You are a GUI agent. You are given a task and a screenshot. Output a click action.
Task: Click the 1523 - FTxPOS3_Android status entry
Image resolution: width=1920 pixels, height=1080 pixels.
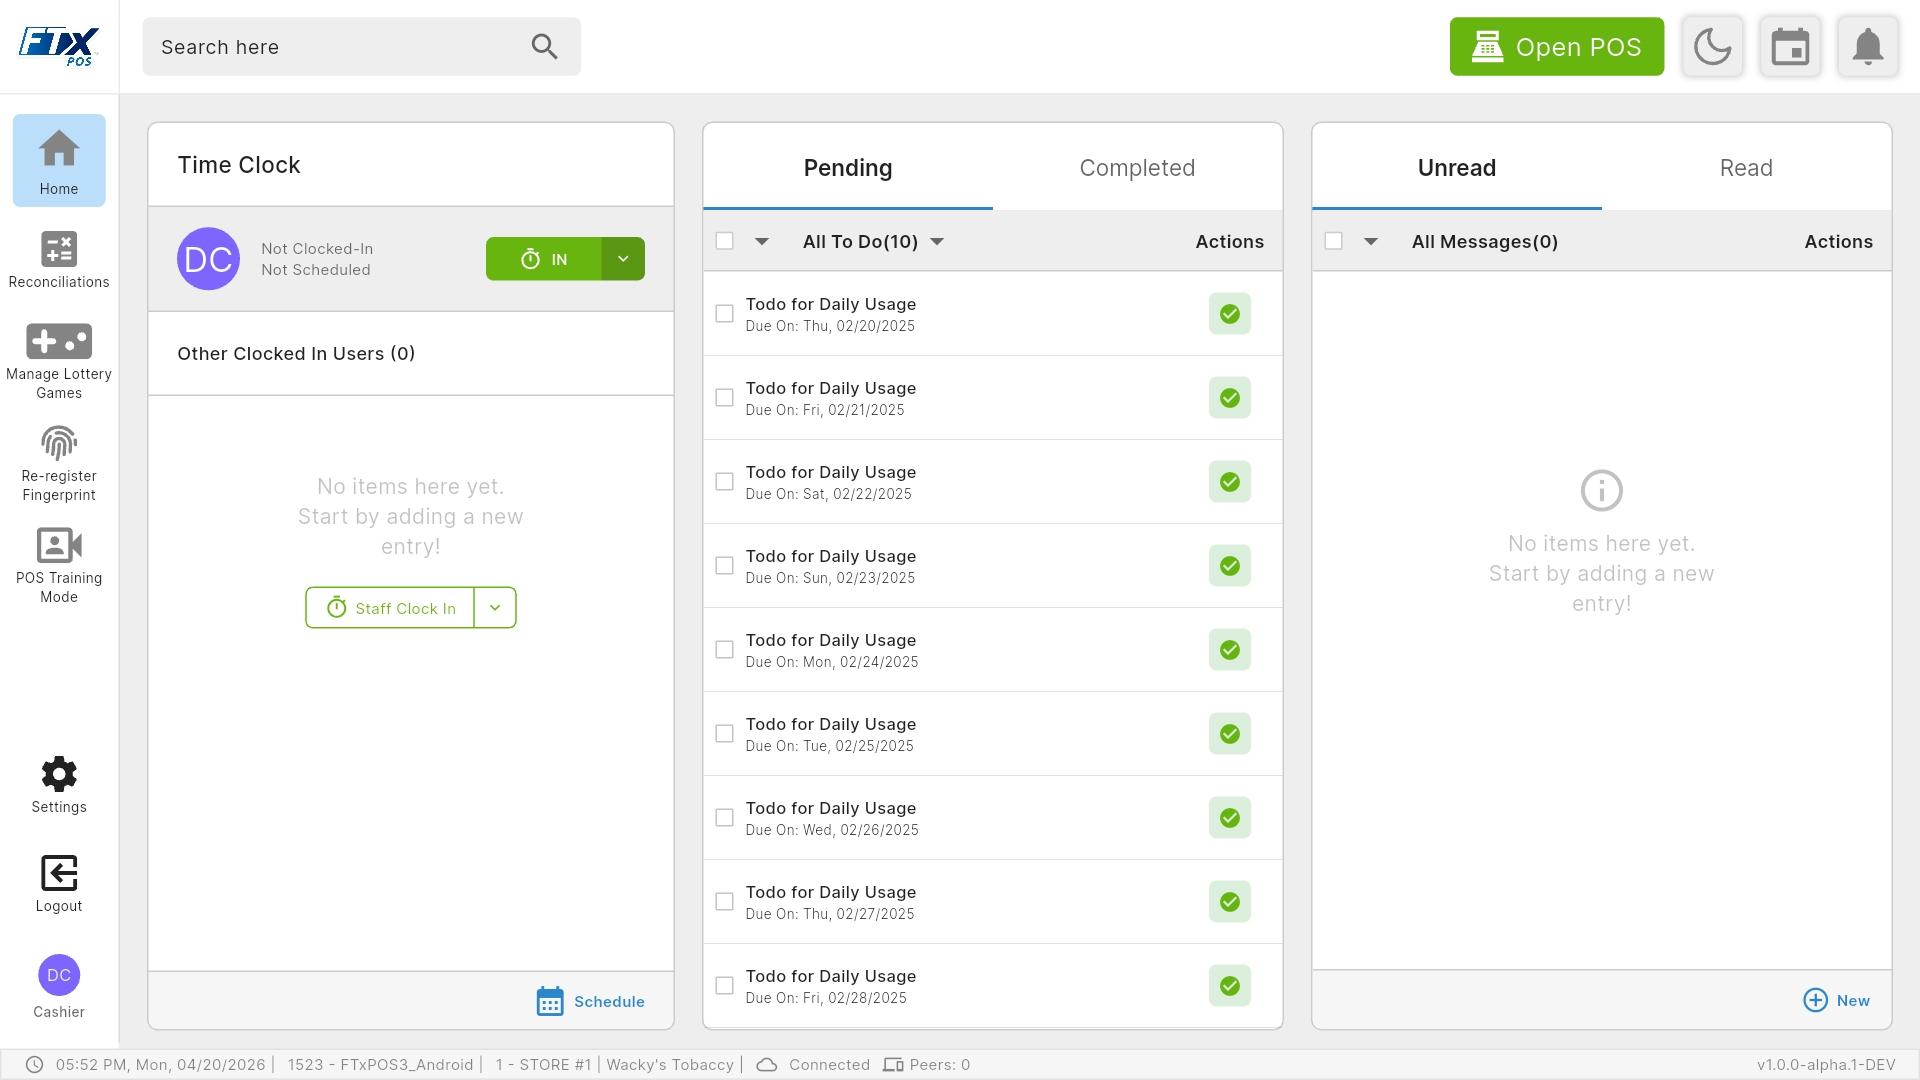tap(380, 1065)
